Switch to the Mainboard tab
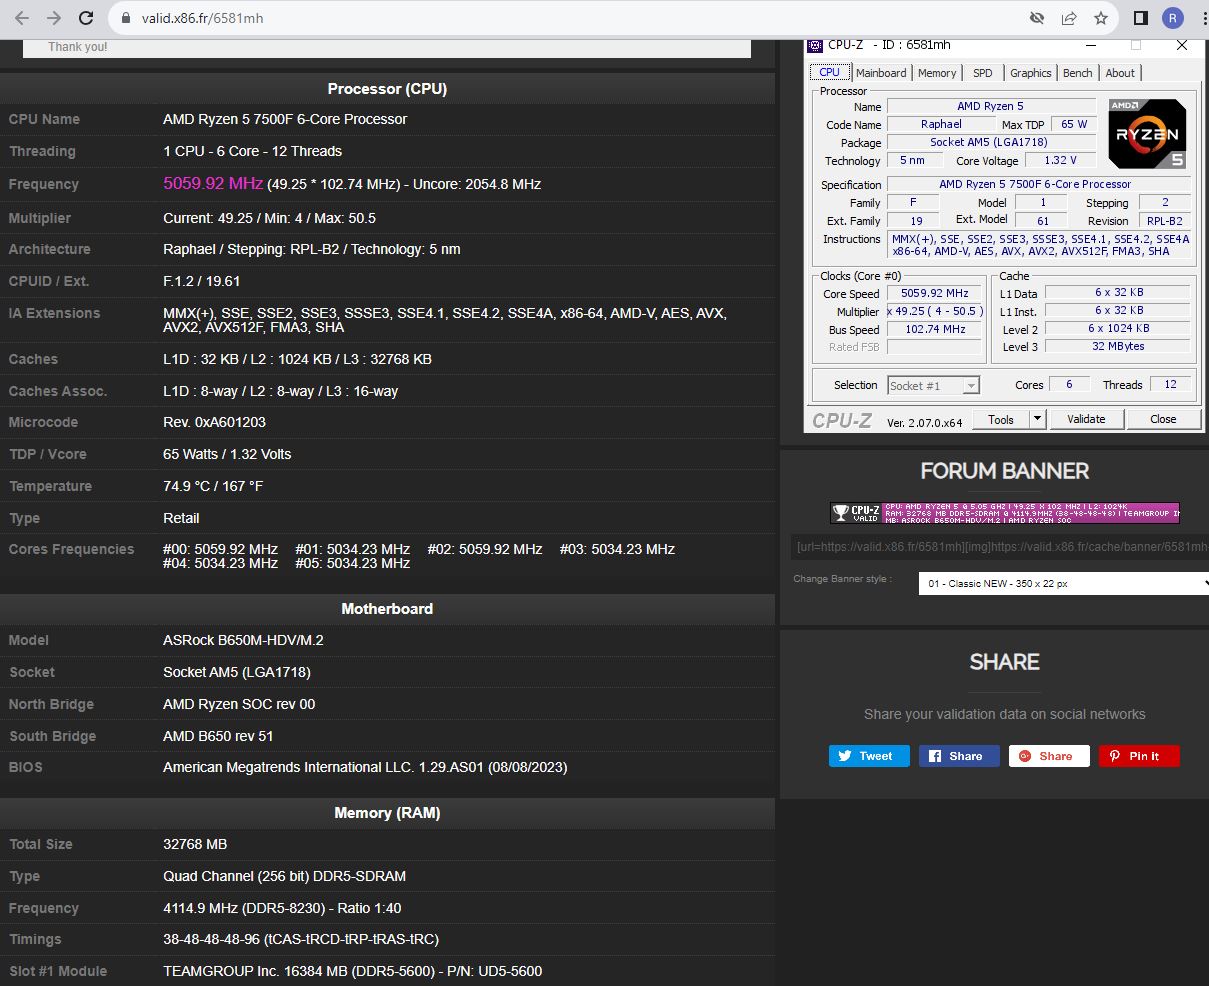This screenshot has height=986, width=1209. coord(881,73)
